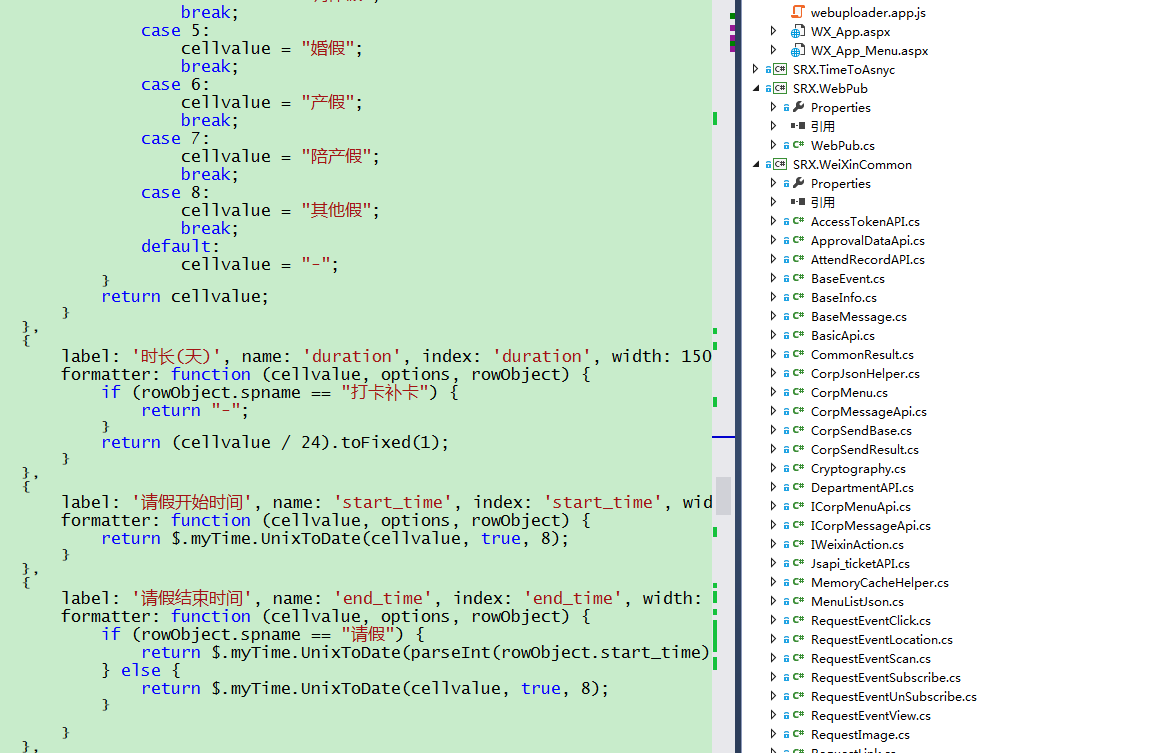
Task: Collapse the SRX.WeiXinCommon project tree
Action: click(756, 165)
